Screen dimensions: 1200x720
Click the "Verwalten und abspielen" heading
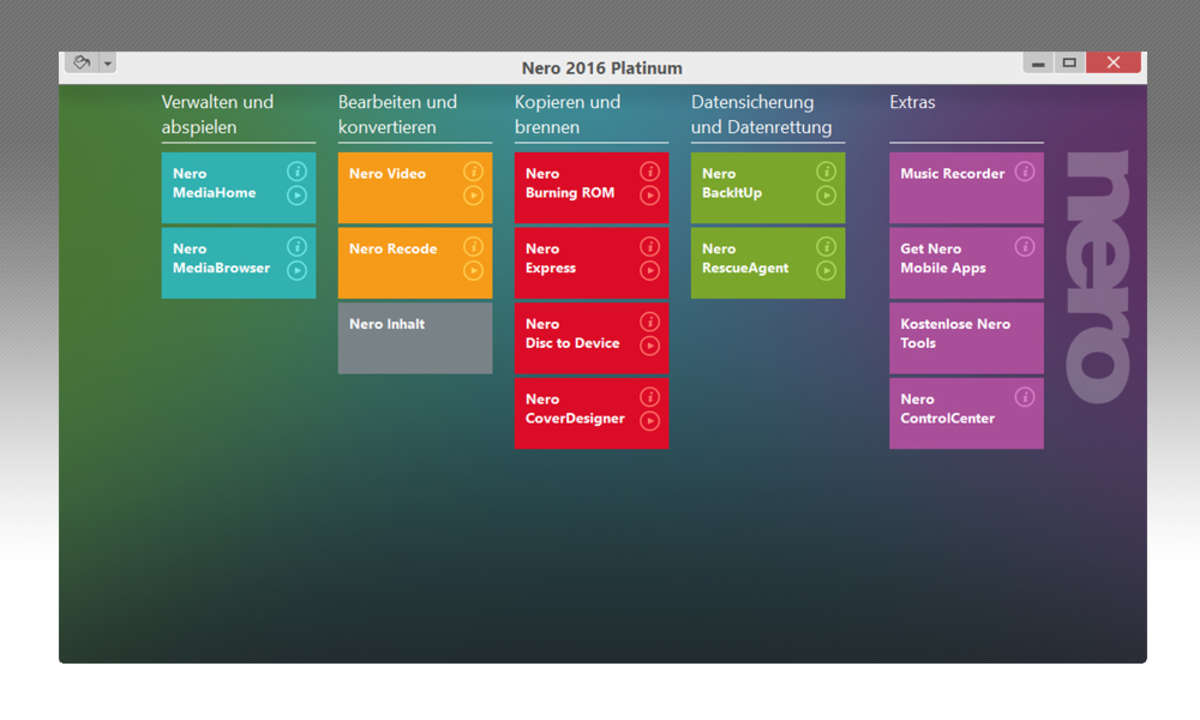[218, 115]
